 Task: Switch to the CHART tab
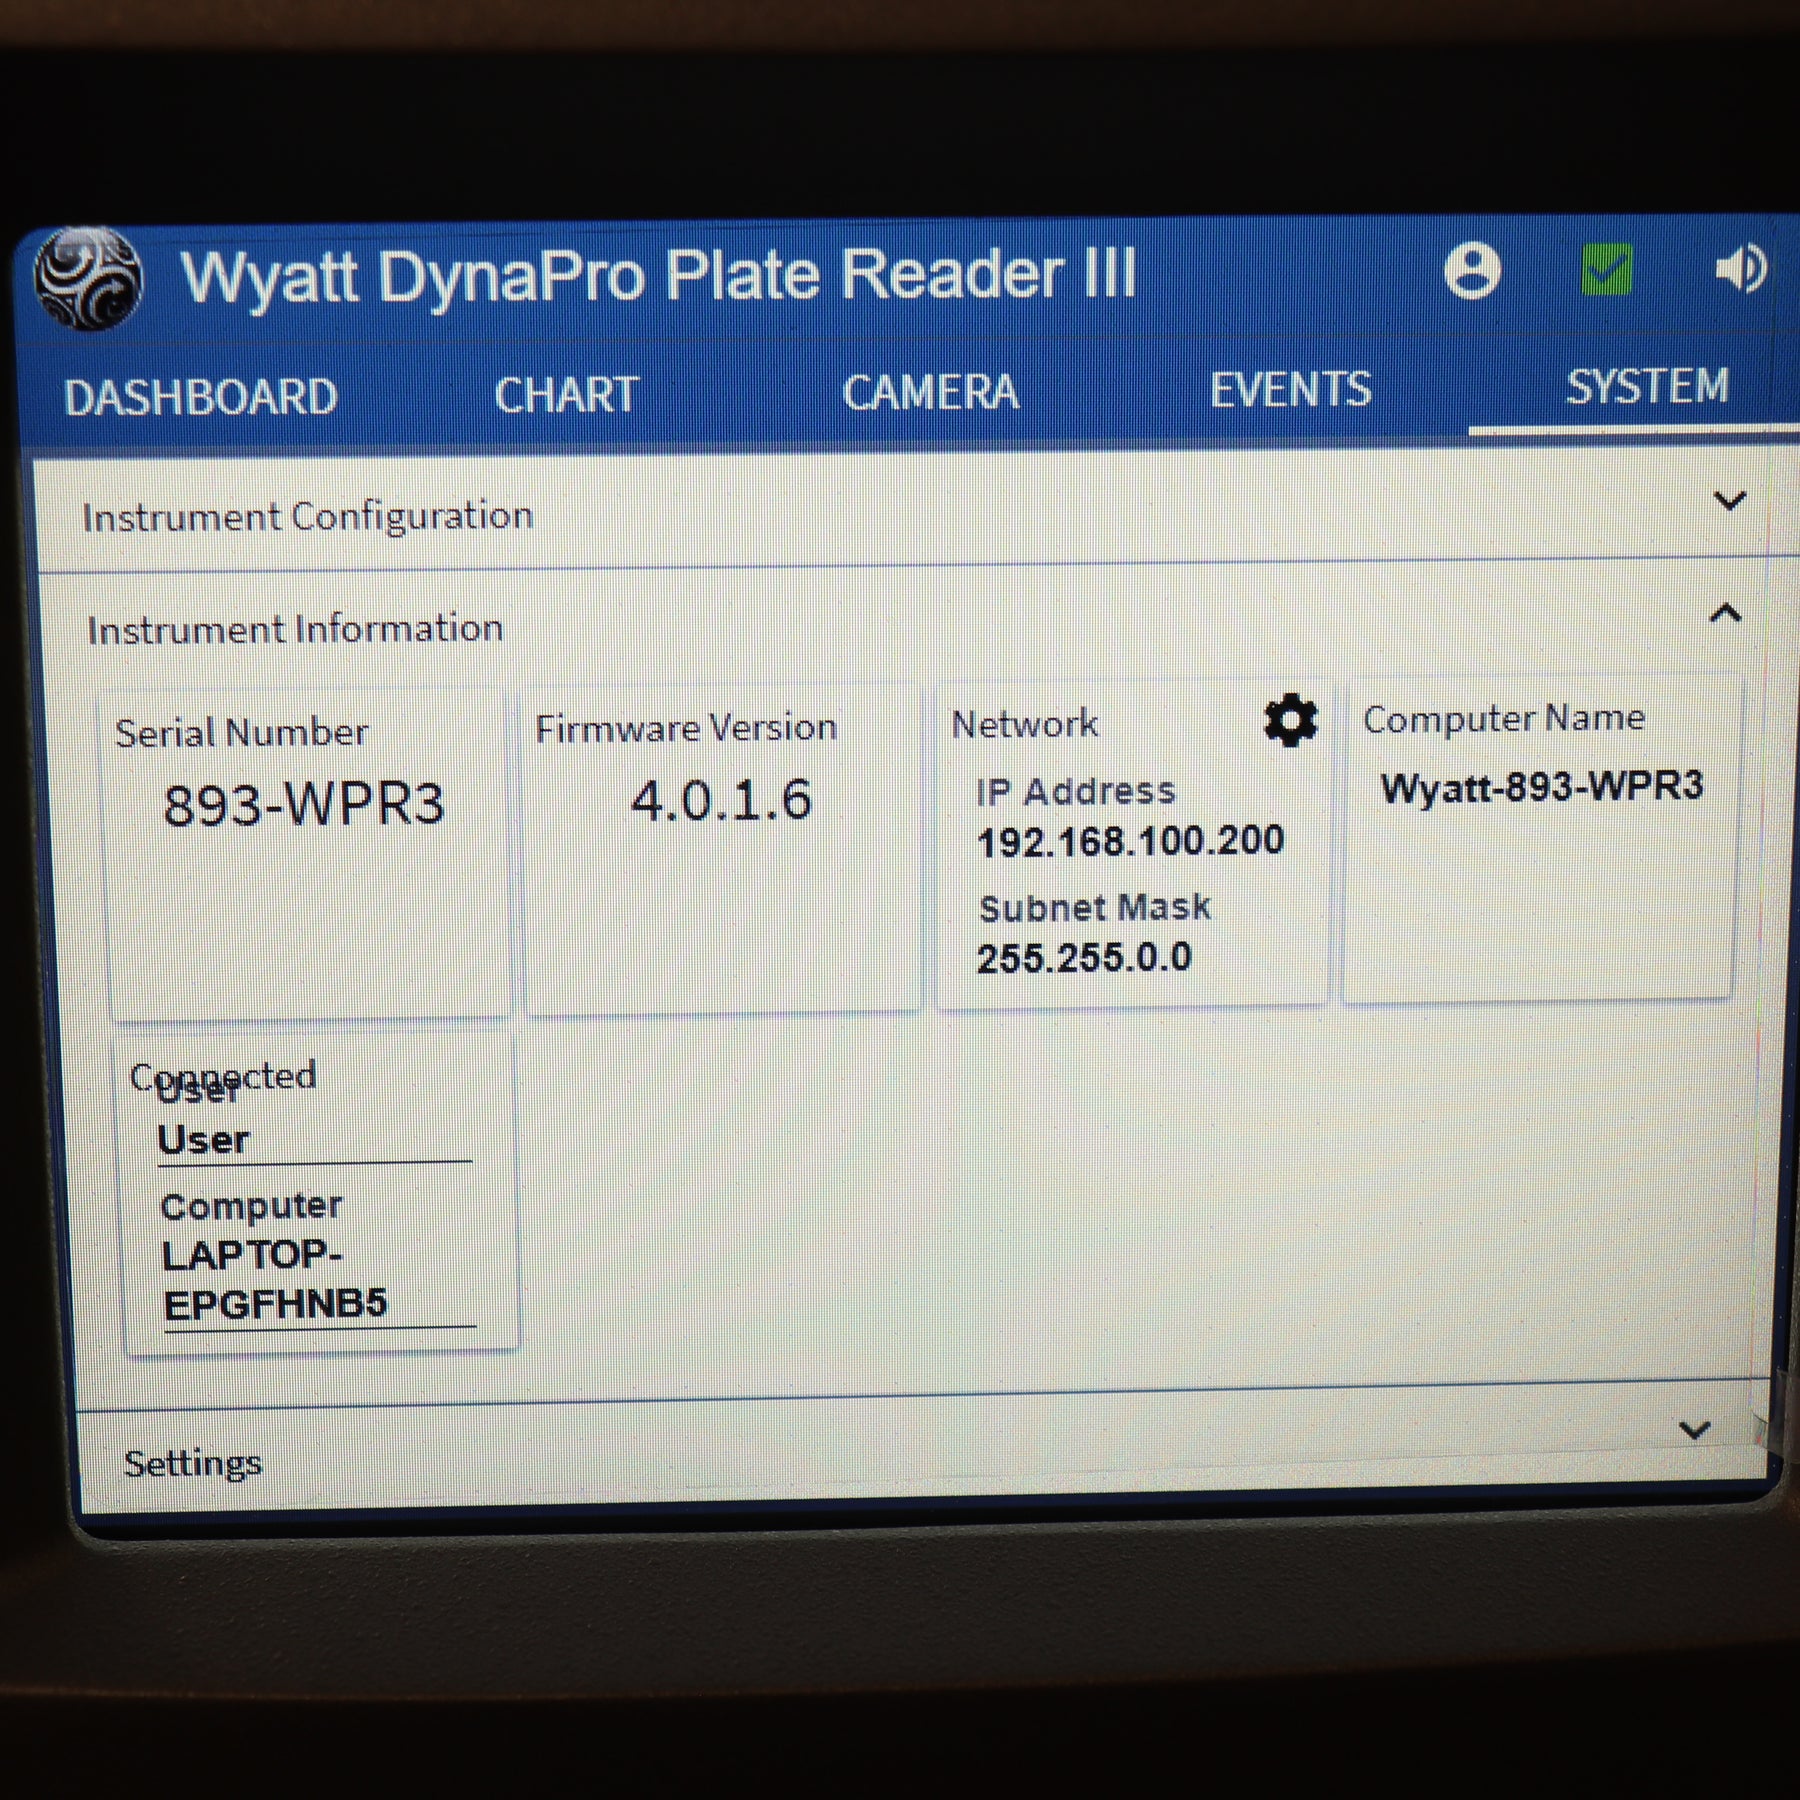(567, 394)
